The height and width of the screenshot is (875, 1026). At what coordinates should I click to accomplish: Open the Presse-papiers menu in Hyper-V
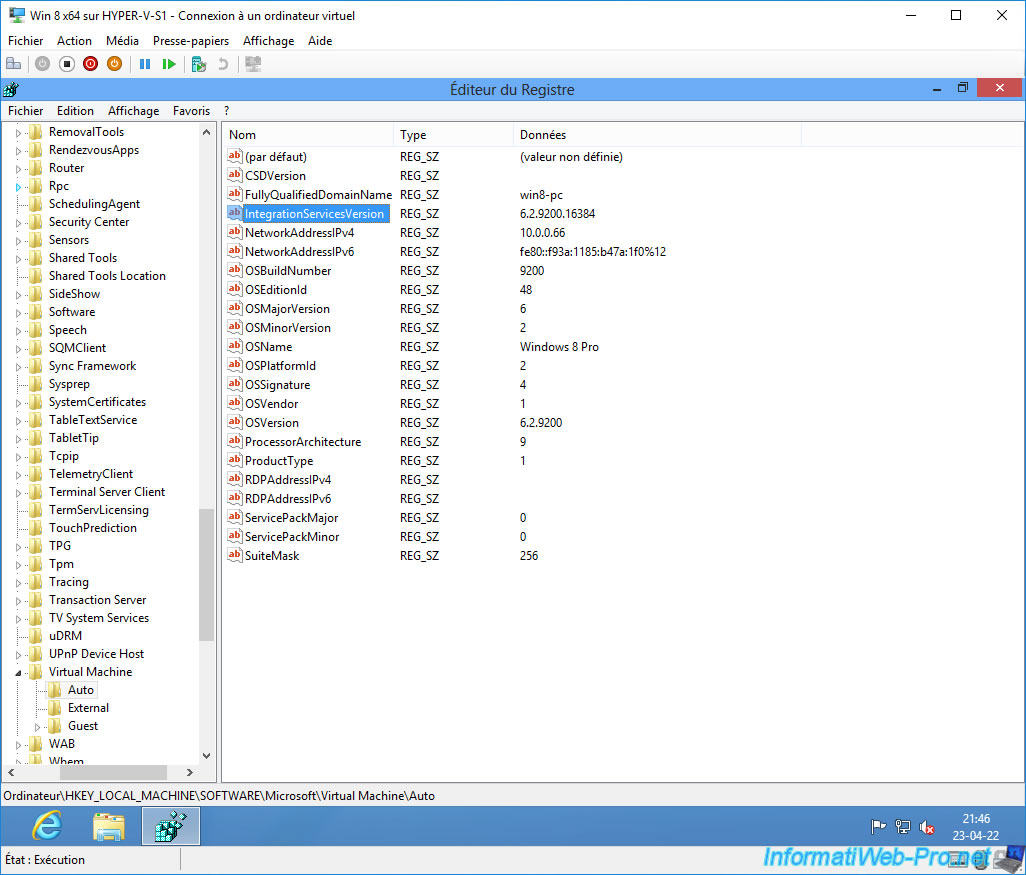(190, 41)
